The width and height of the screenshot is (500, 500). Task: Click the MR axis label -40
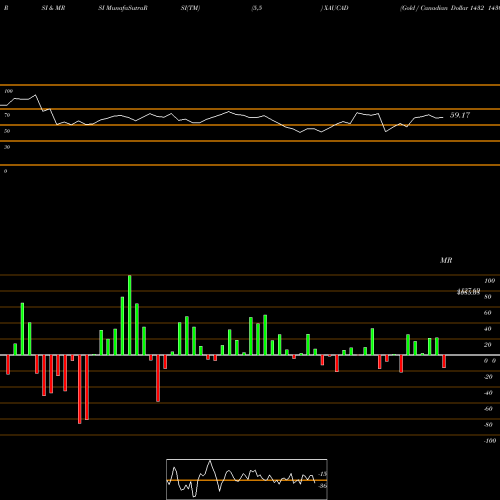488,393
